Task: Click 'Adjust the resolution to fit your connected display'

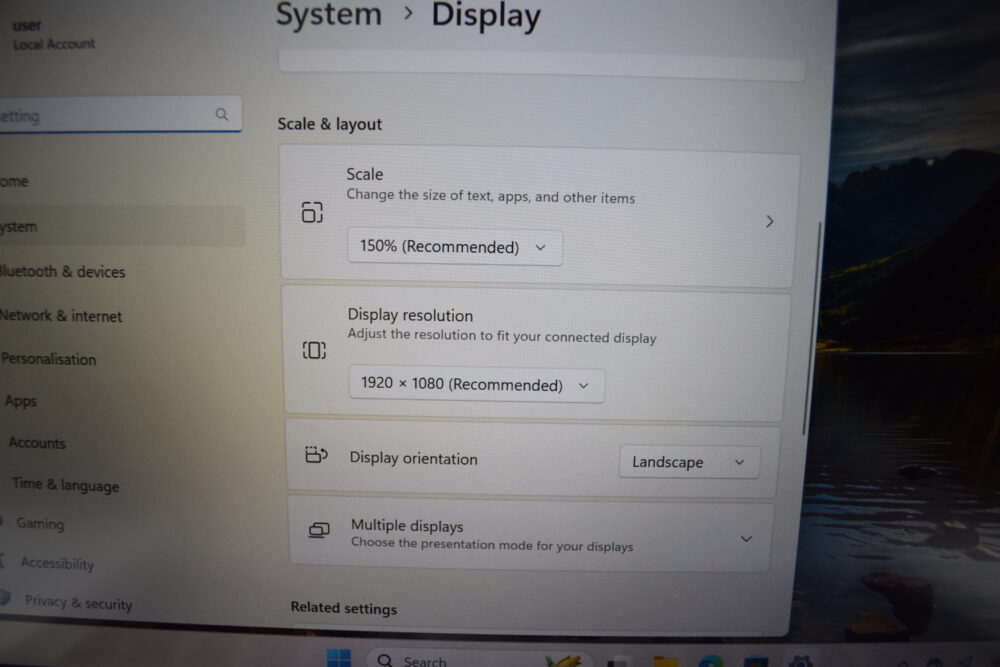Action: pos(502,335)
